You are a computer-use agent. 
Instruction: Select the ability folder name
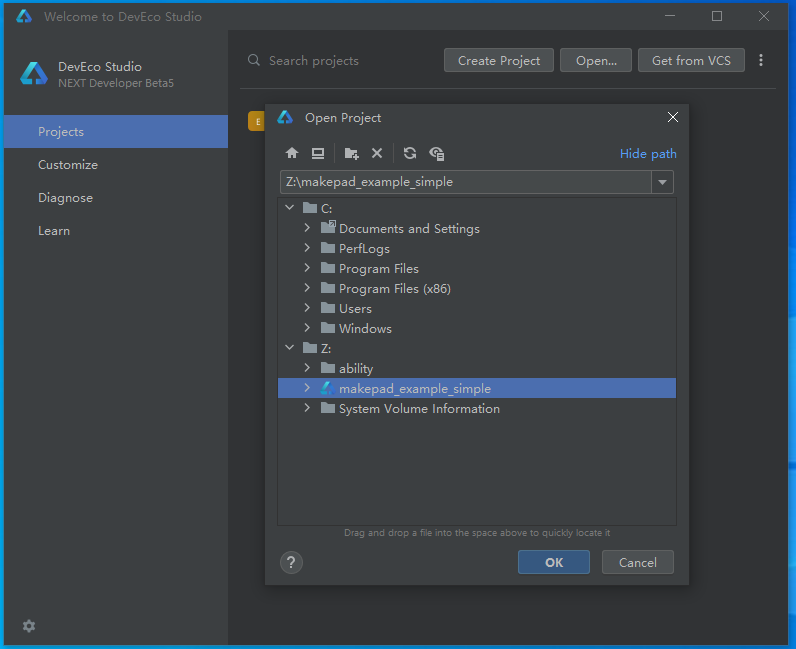(356, 369)
